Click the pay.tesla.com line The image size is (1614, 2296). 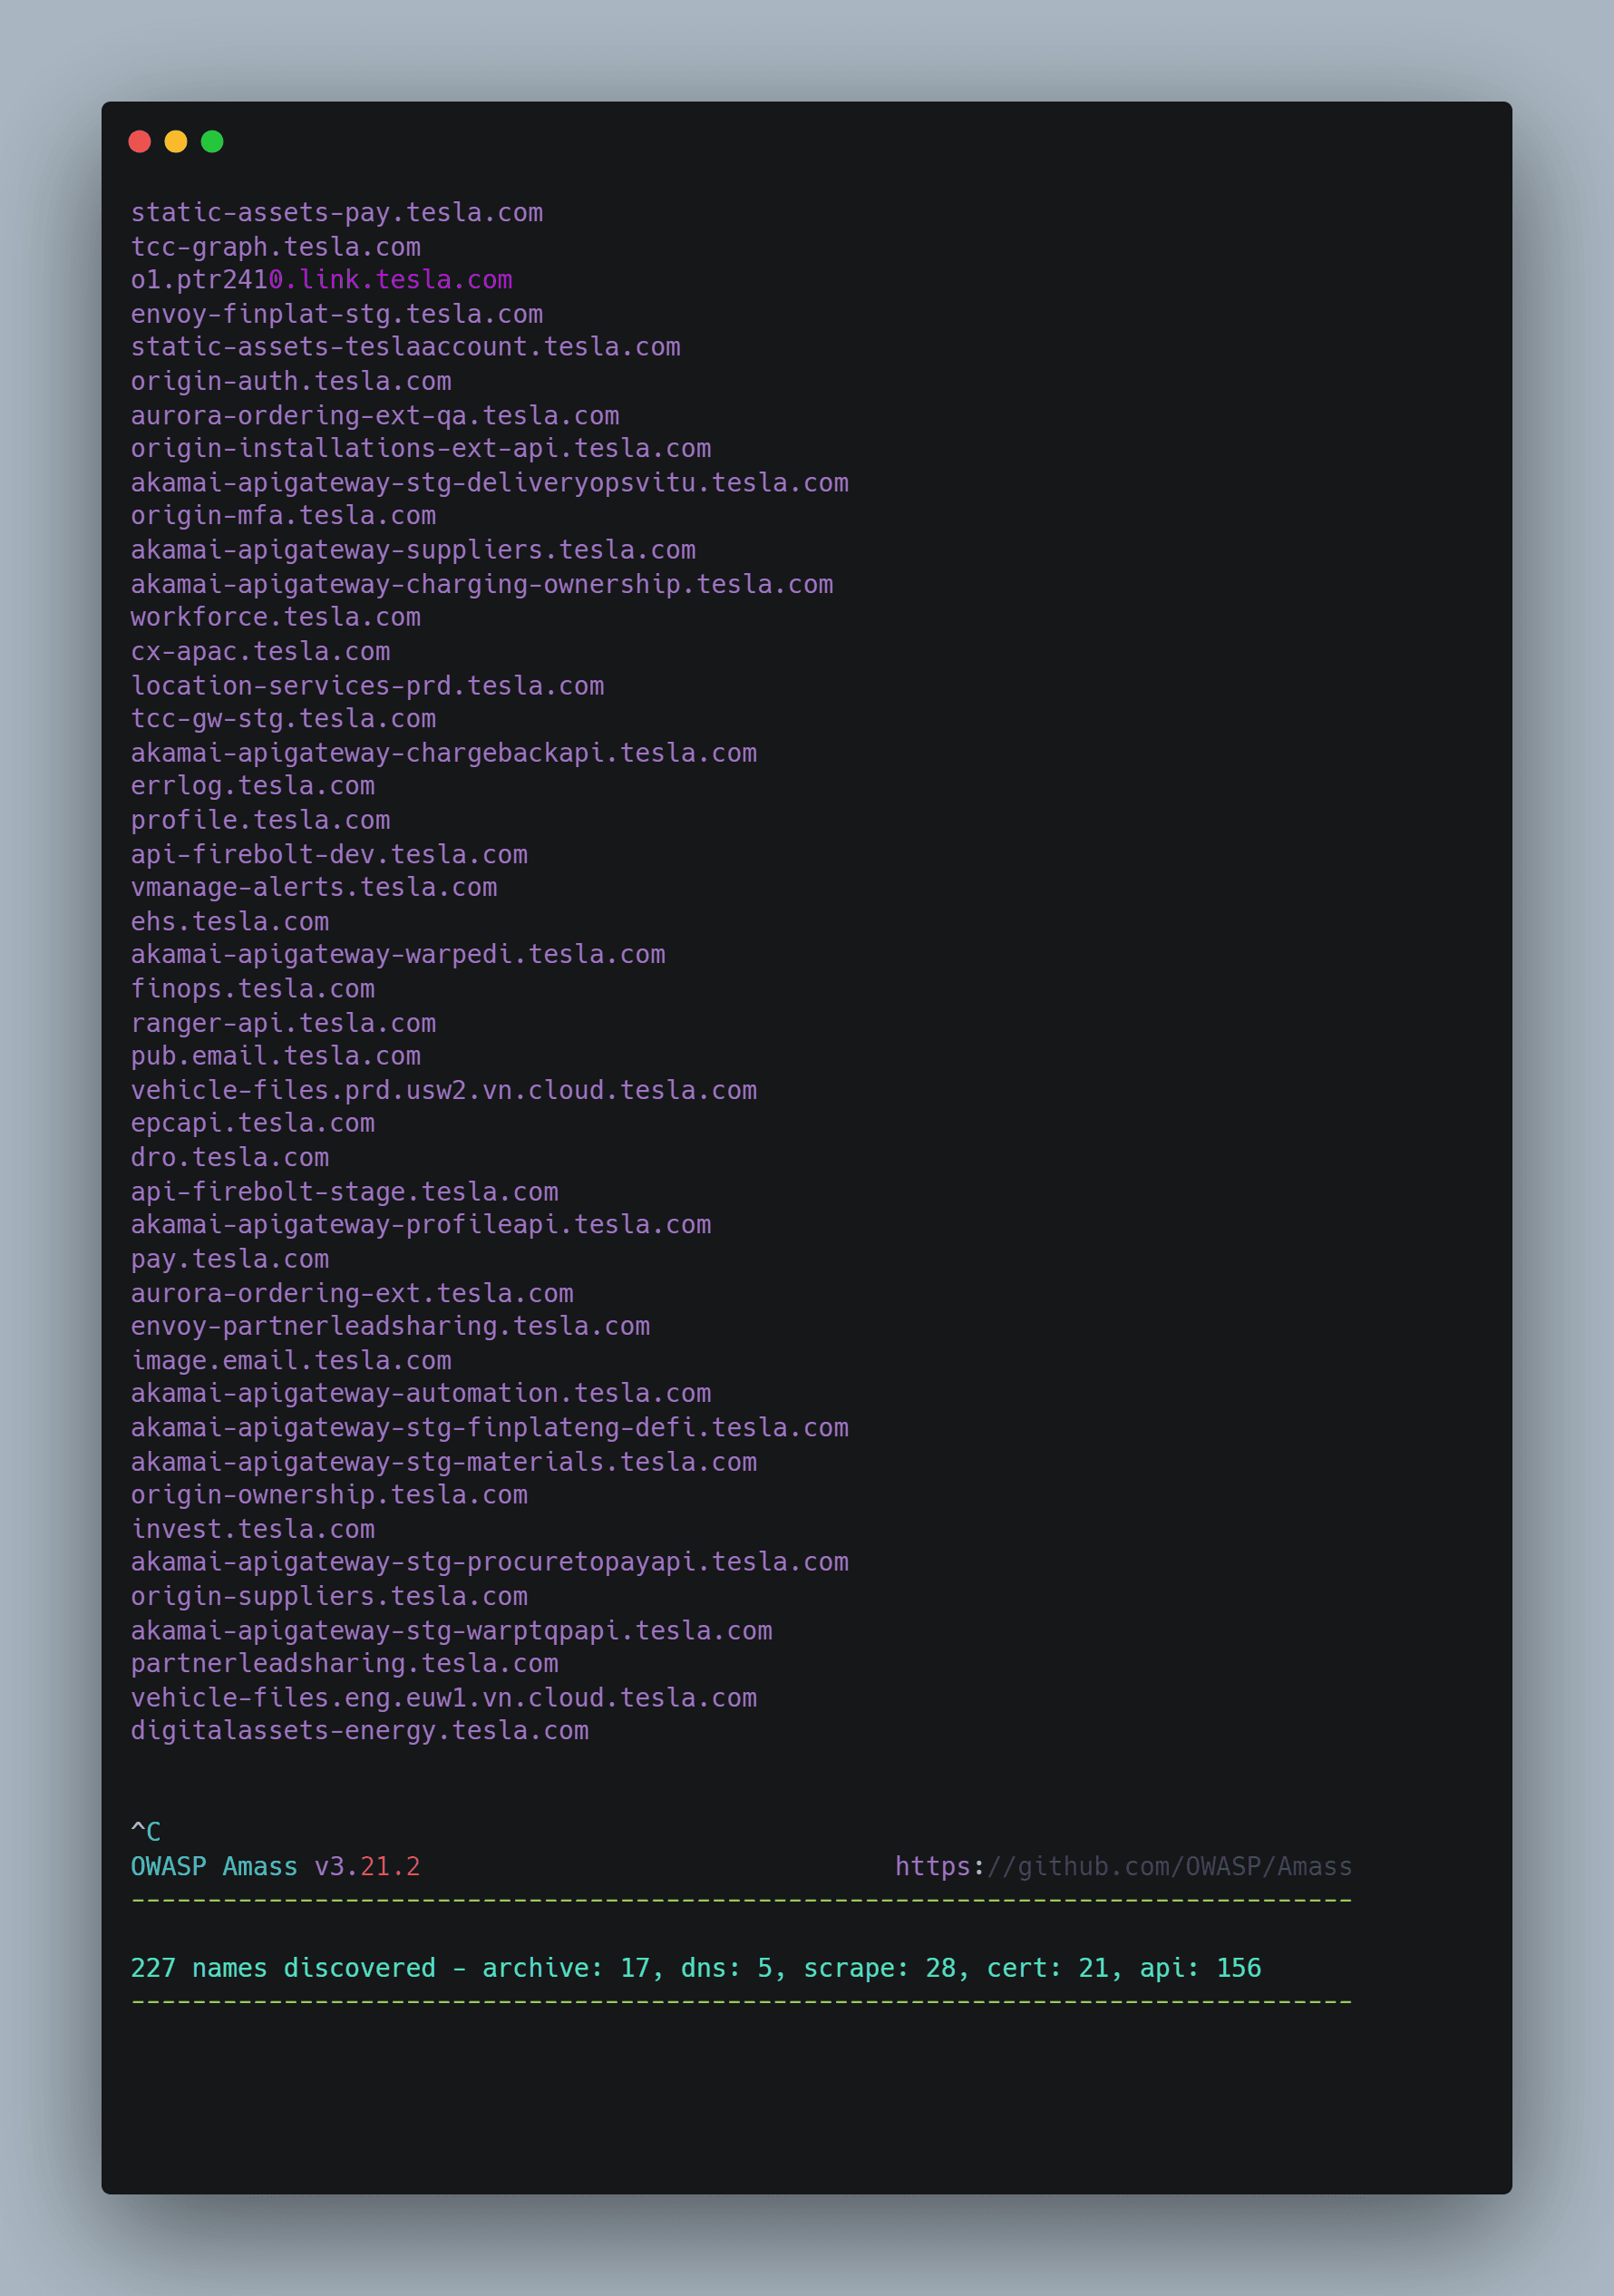point(230,1260)
